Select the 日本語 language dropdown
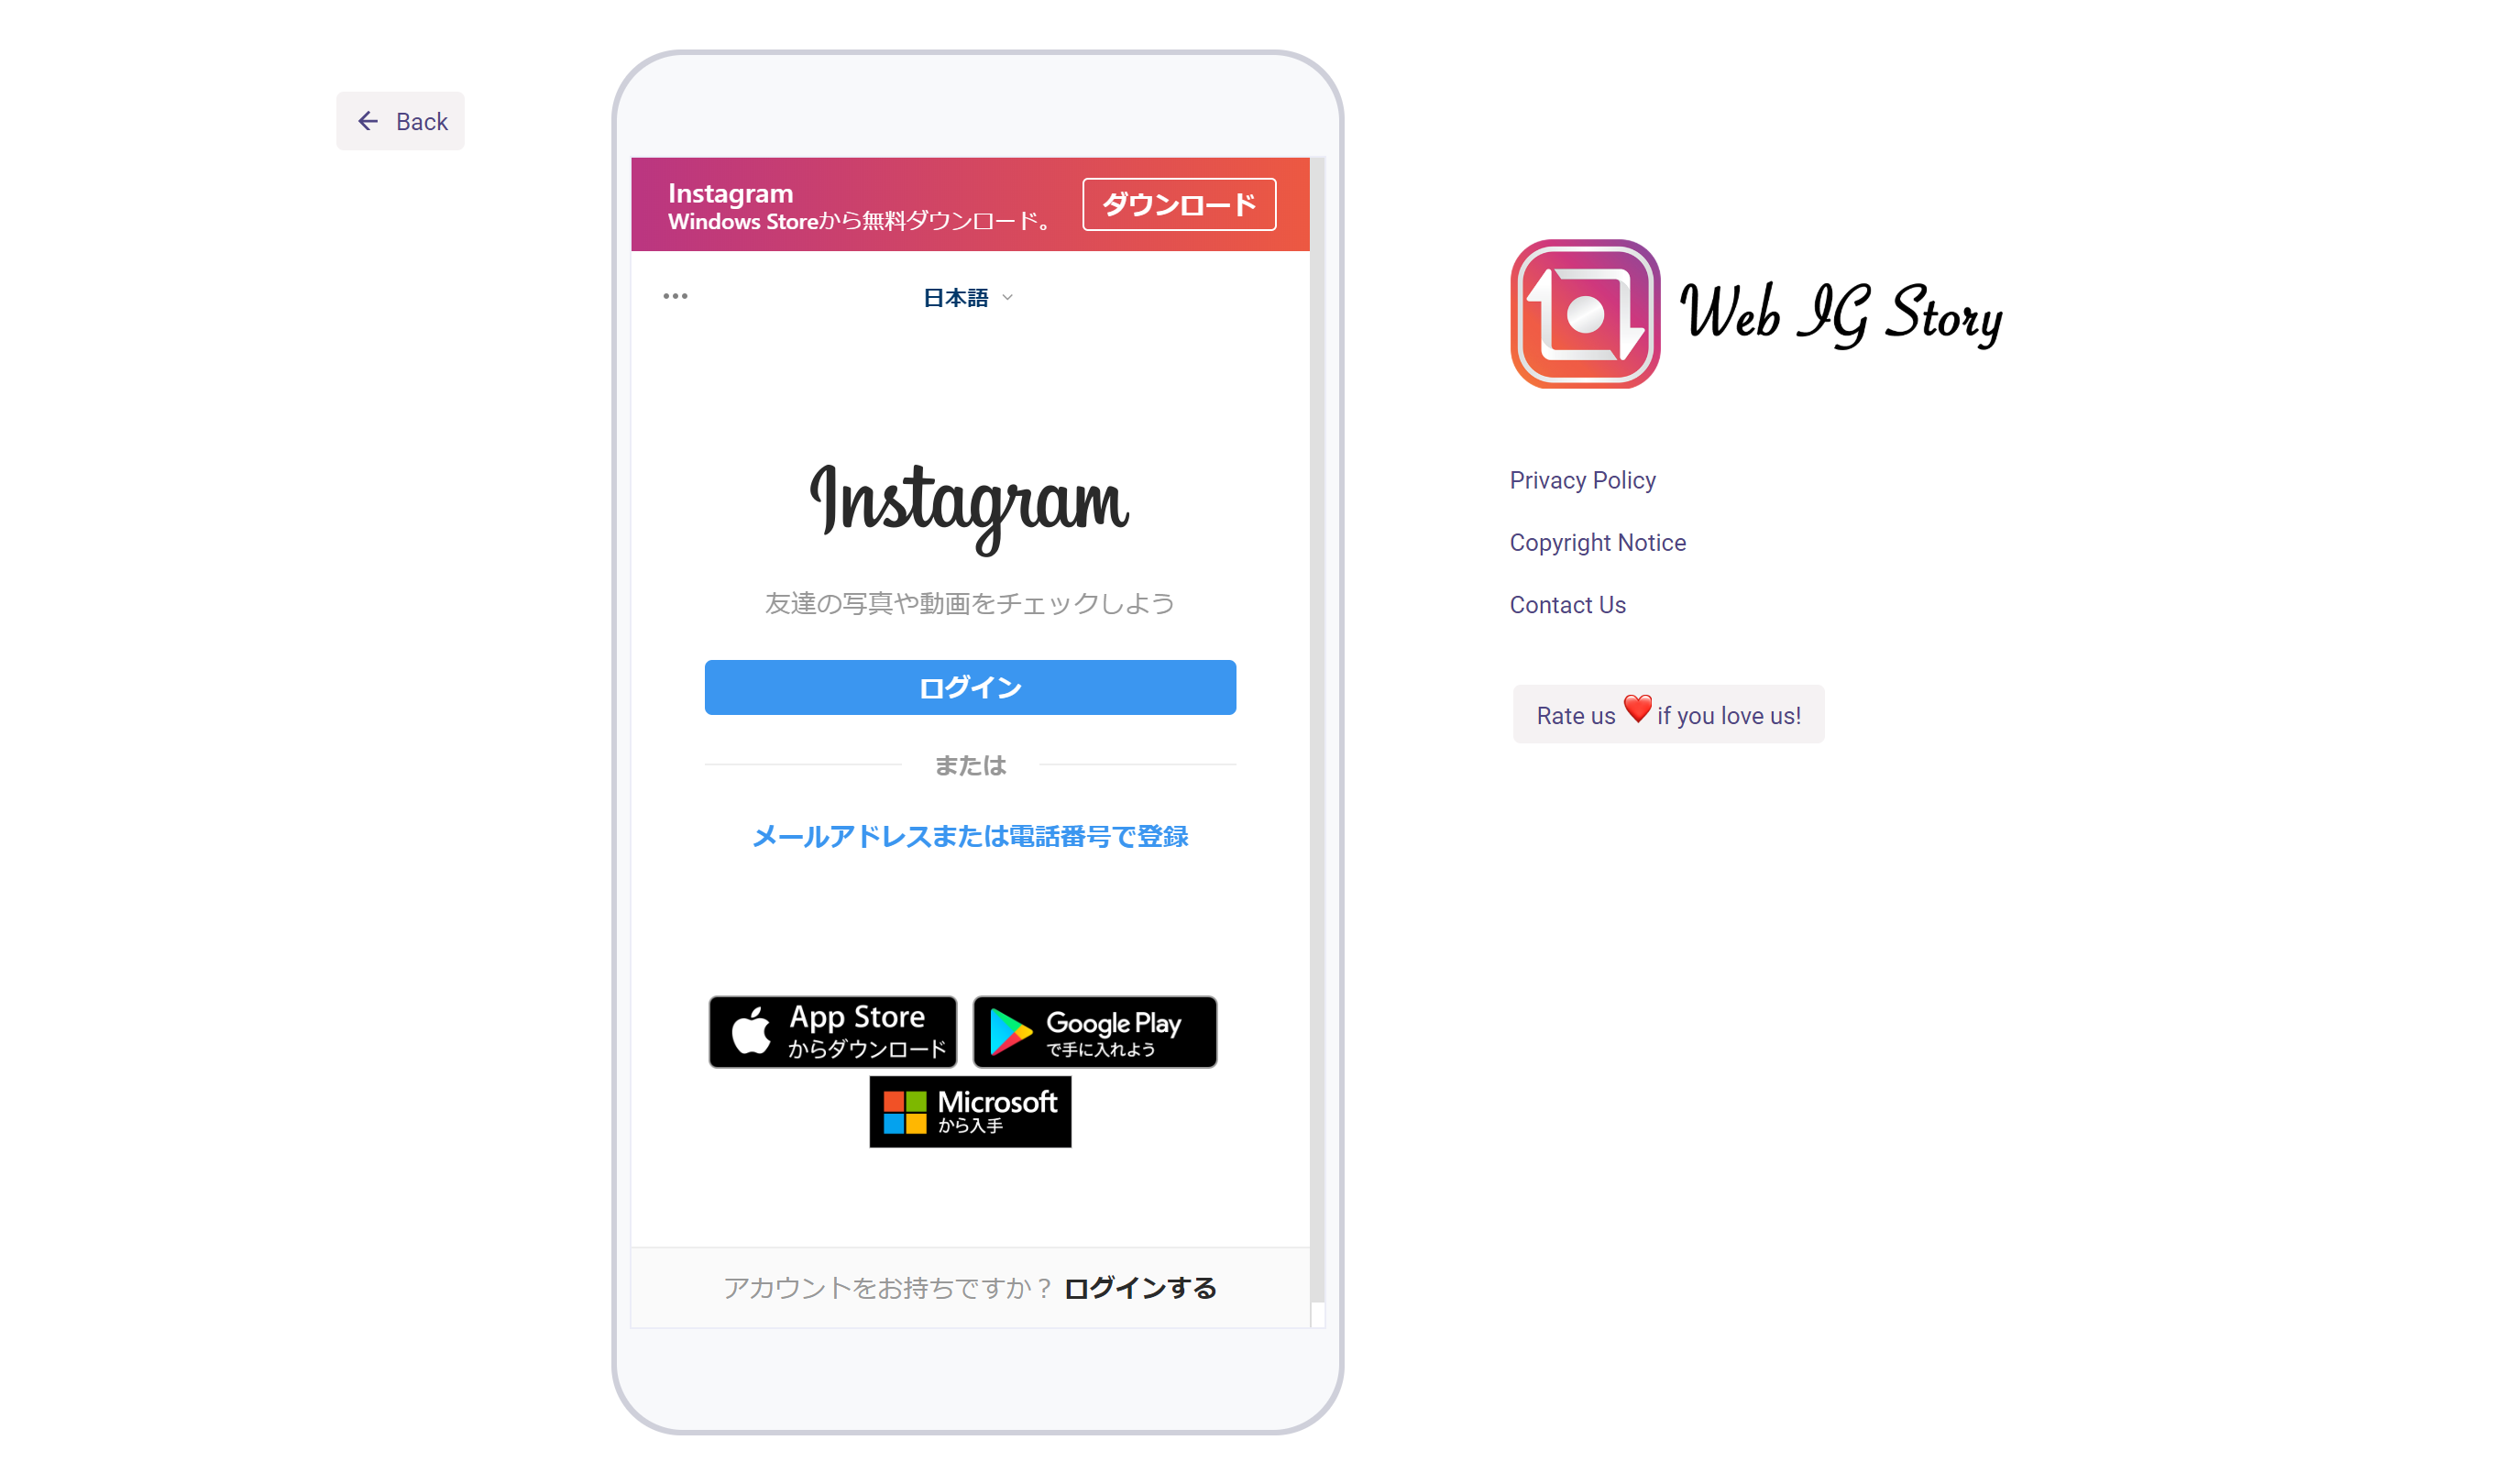Image resolution: width=2506 pixels, height=1484 pixels. 968,297
